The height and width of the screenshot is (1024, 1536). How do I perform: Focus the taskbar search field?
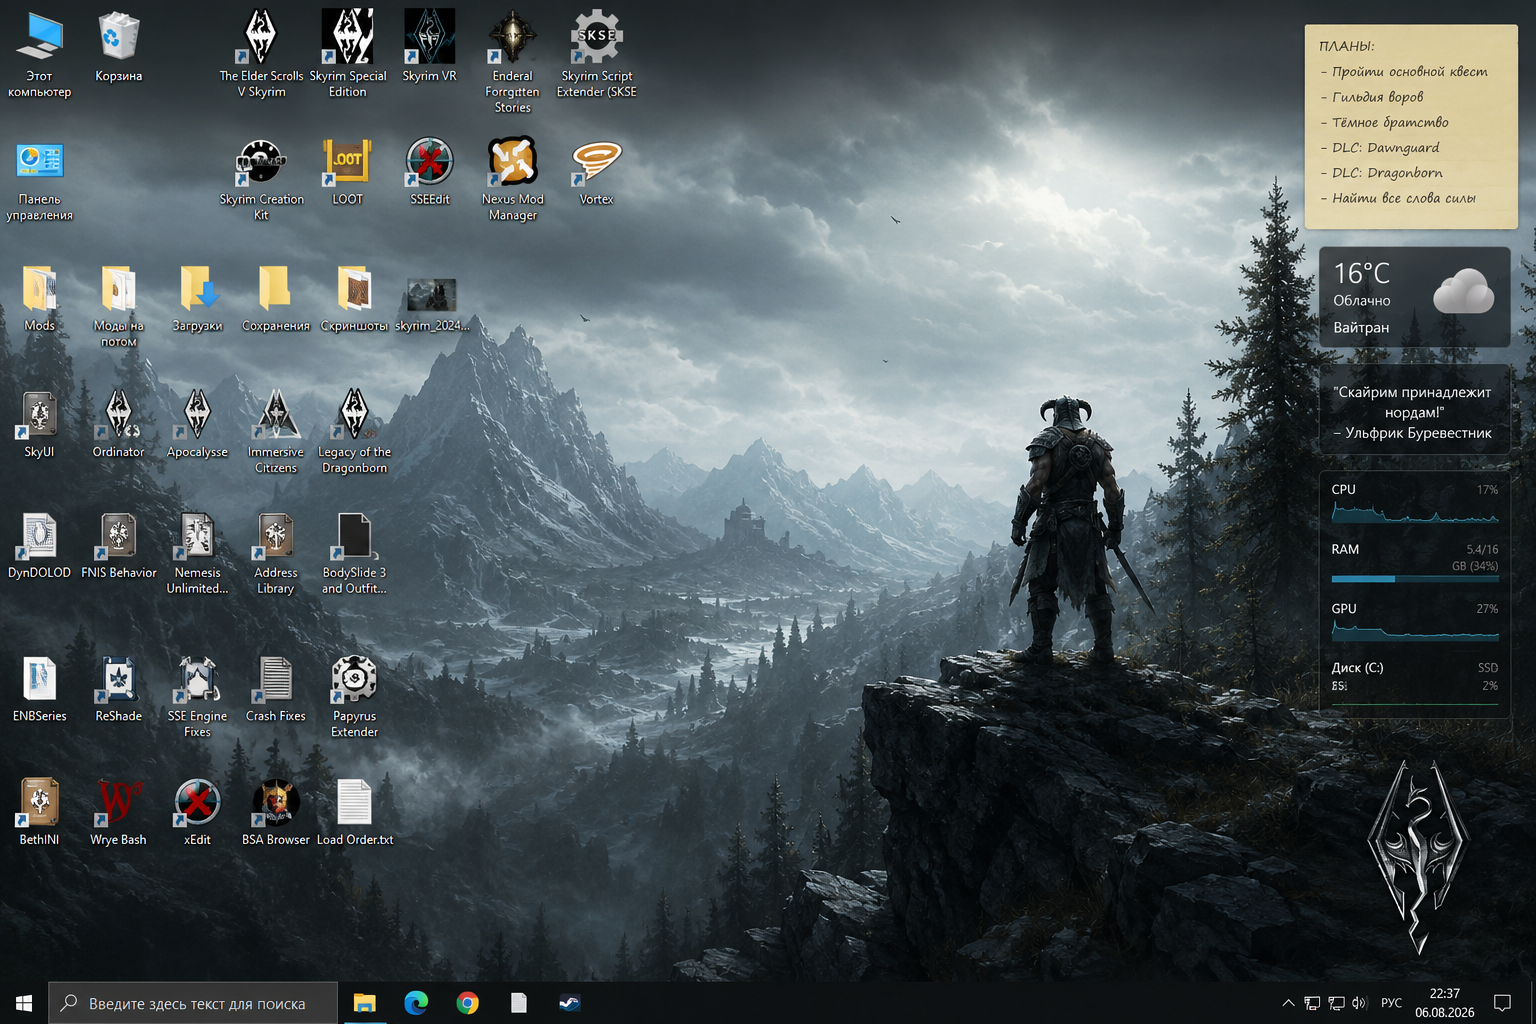point(193,1003)
